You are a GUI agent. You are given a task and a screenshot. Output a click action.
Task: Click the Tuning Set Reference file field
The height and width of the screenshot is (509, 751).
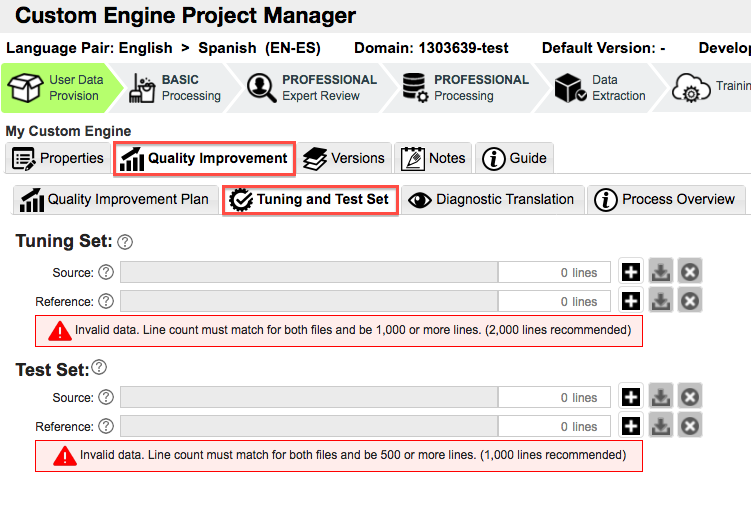click(309, 301)
